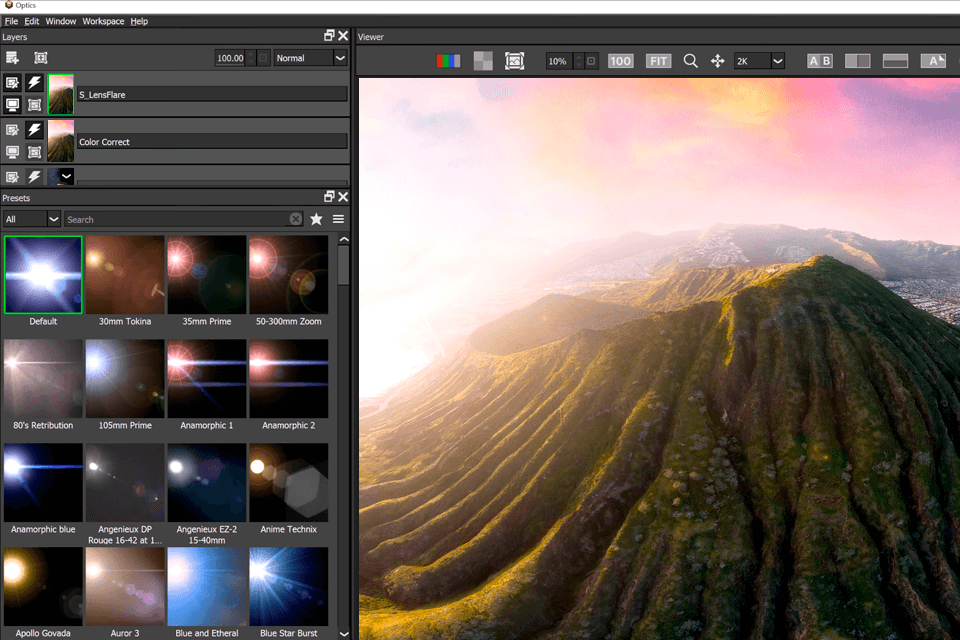Open the Normal blend mode dropdown
This screenshot has width=960, height=640.
(310, 58)
